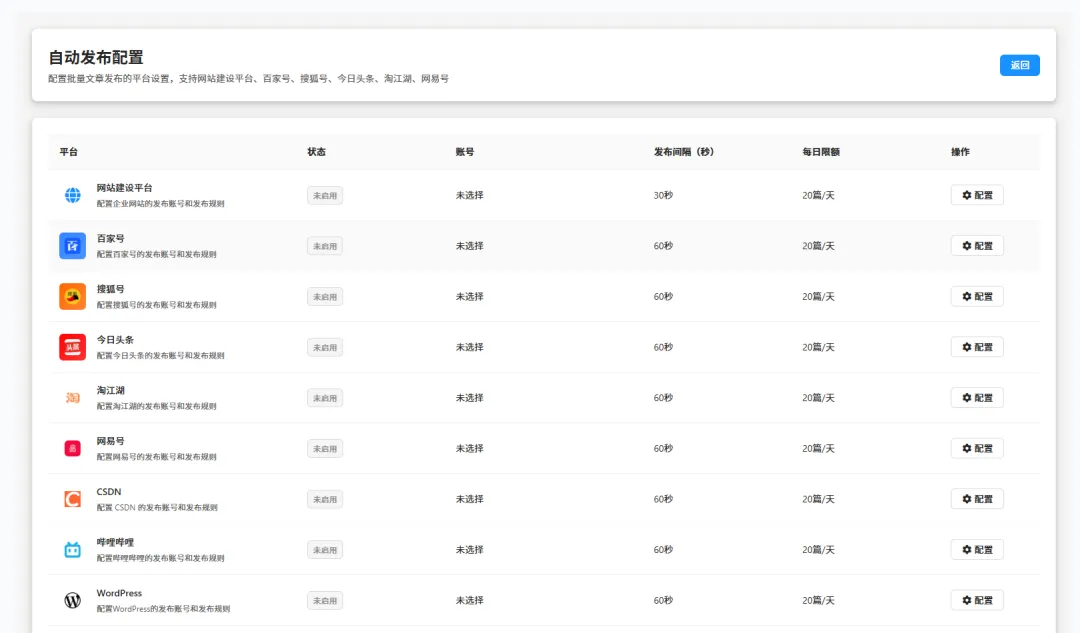Click 未选择 account in 网站建设平台 row
This screenshot has width=1080, height=633.
470,196
